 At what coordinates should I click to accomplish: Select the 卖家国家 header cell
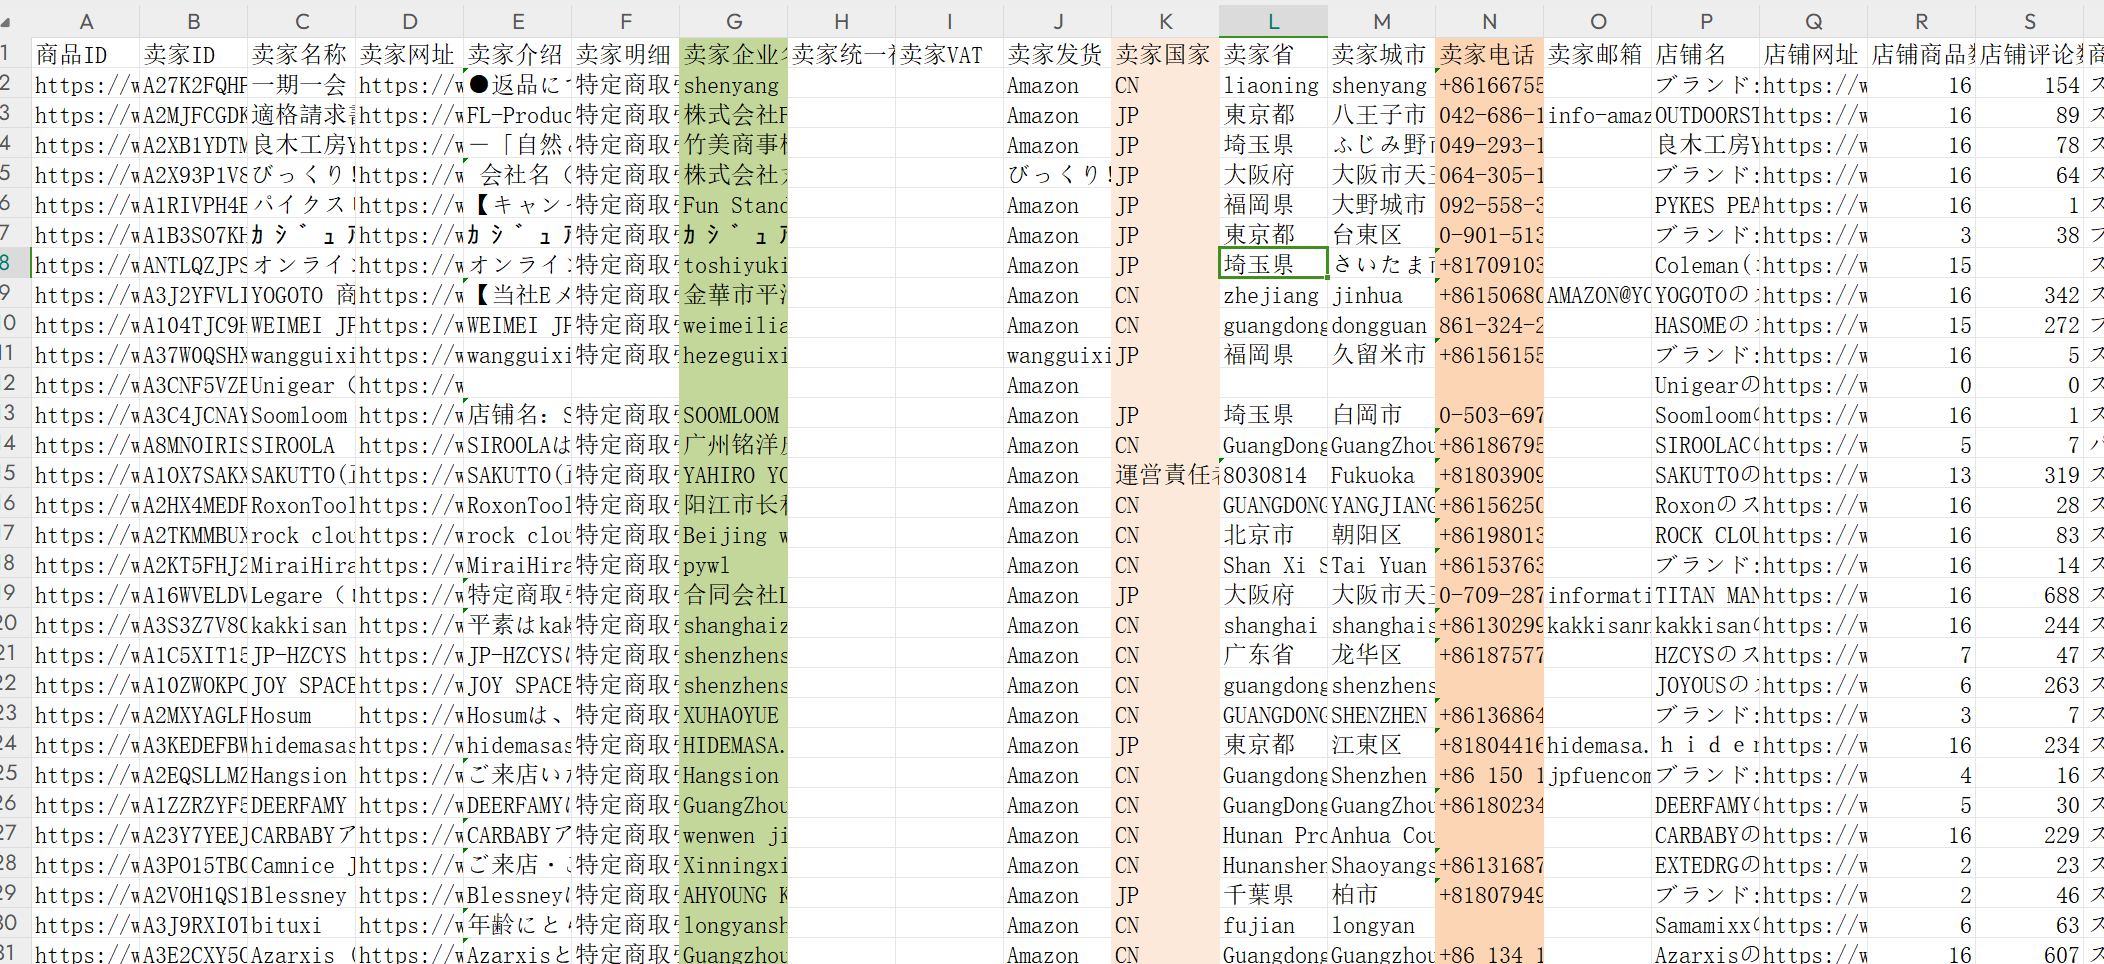click(x=1165, y=55)
